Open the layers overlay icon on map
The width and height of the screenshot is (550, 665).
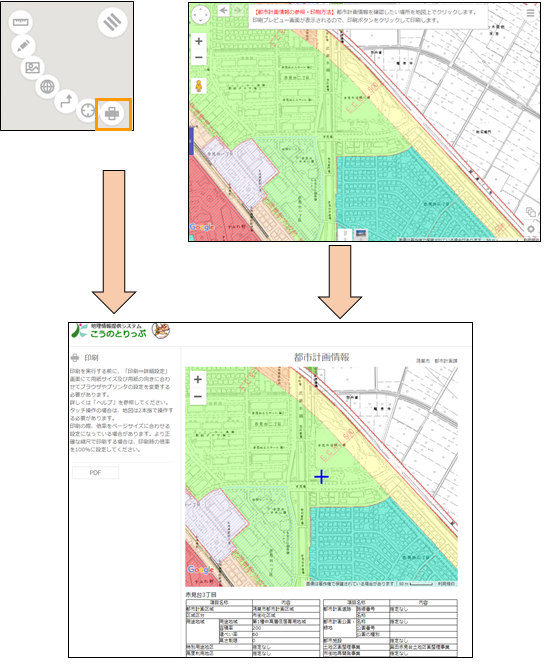(x=530, y=212)
